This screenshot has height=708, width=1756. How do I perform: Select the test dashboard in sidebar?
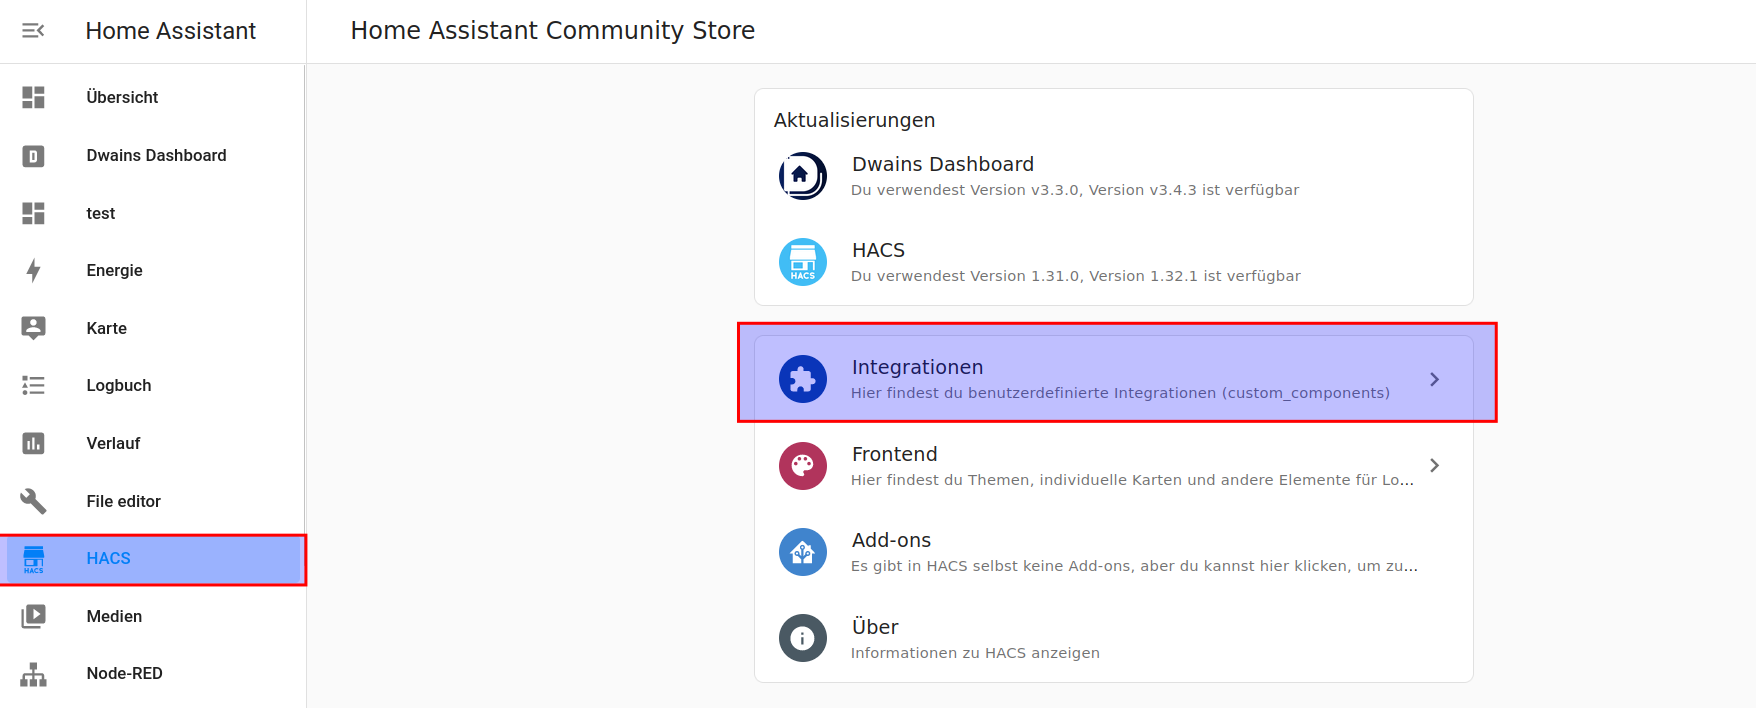(101, 214)
